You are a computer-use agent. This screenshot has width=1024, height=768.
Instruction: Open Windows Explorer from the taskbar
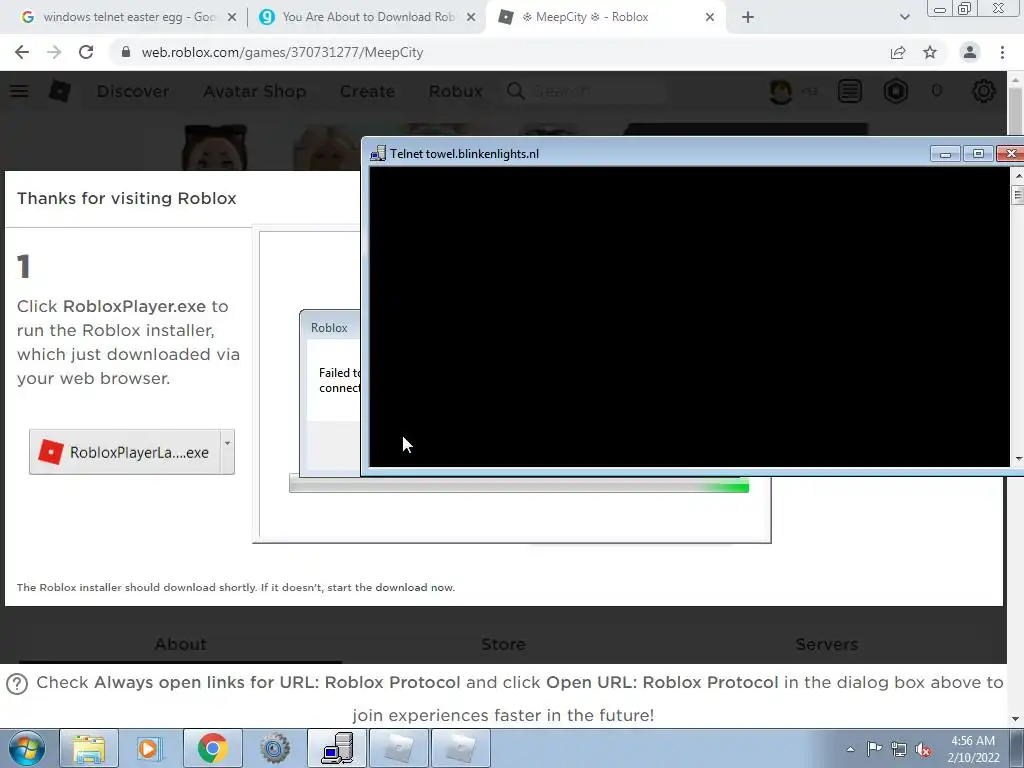[89, 748]
